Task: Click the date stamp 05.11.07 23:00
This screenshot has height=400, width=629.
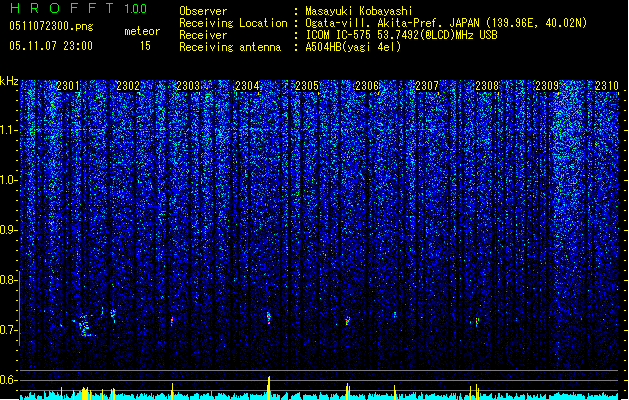Action: tap(51, 46)
